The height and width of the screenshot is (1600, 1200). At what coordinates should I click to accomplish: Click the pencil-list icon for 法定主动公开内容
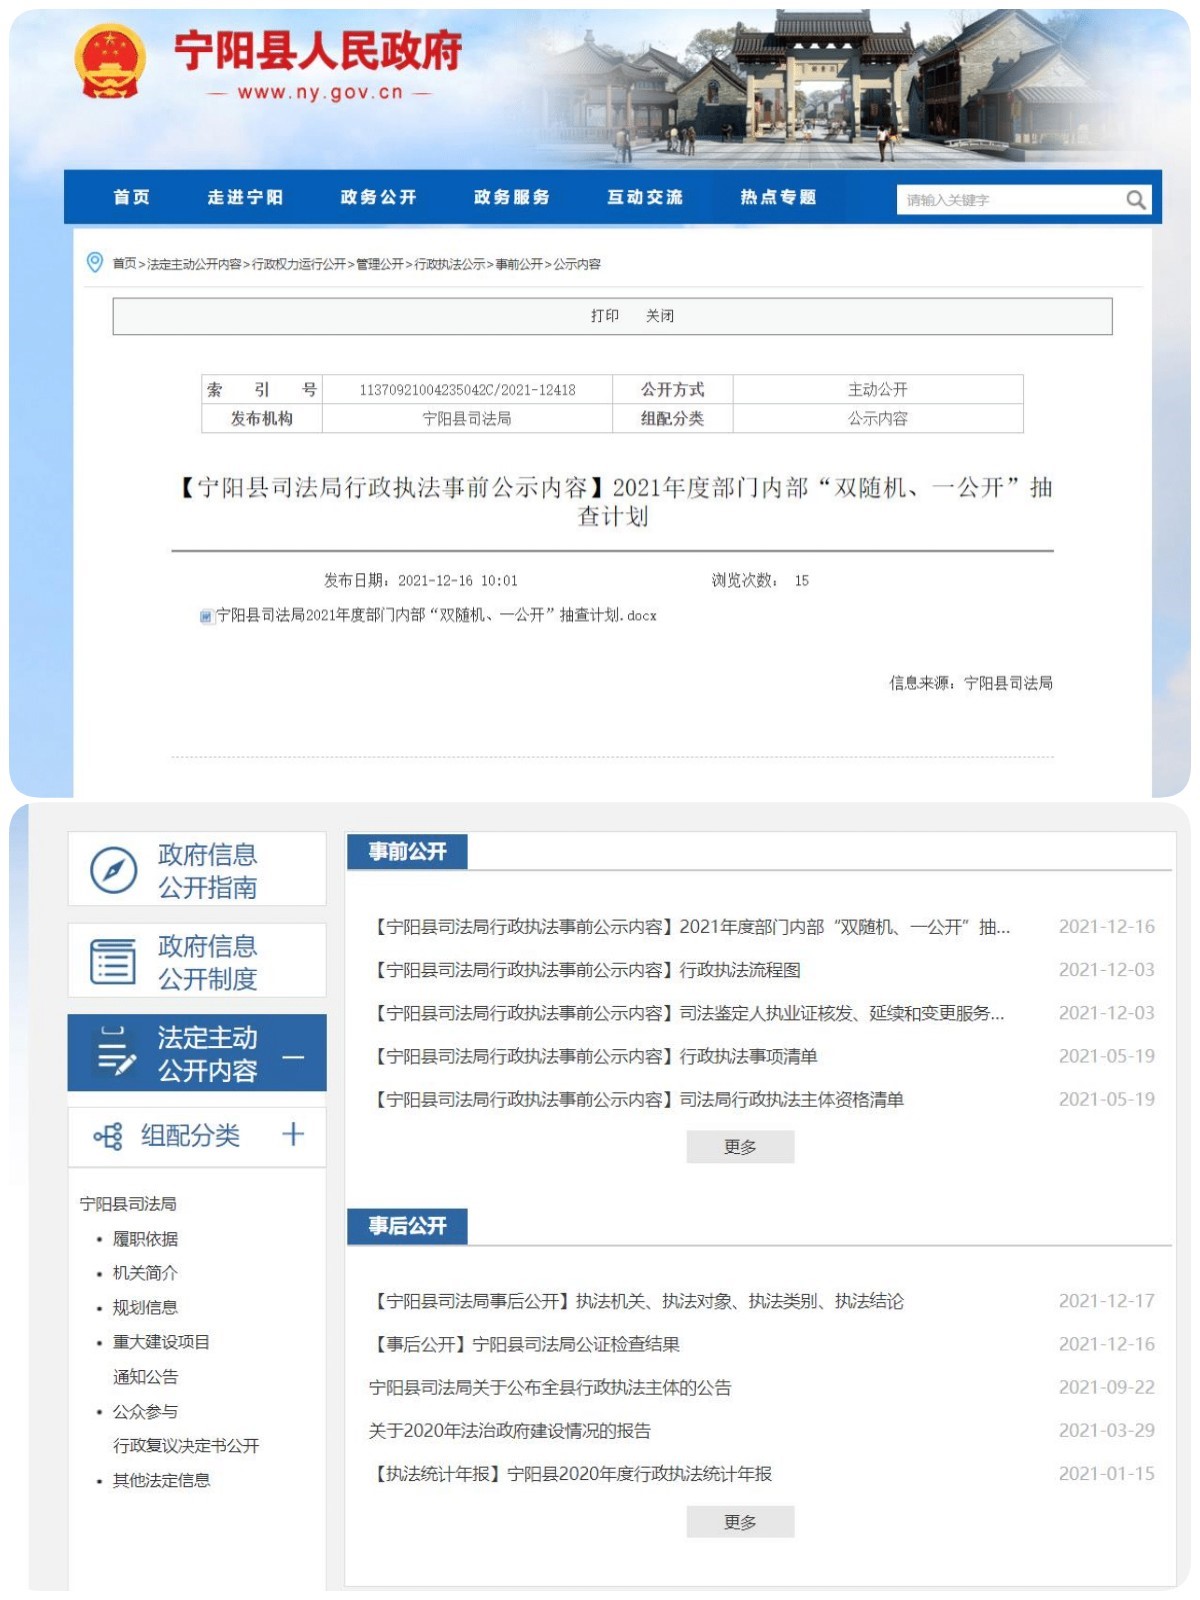(x=115, y=1054)
